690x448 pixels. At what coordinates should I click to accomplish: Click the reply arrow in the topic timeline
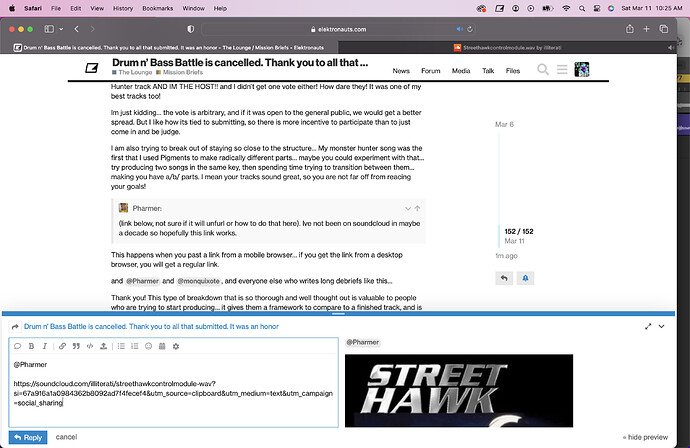point(504,278)
